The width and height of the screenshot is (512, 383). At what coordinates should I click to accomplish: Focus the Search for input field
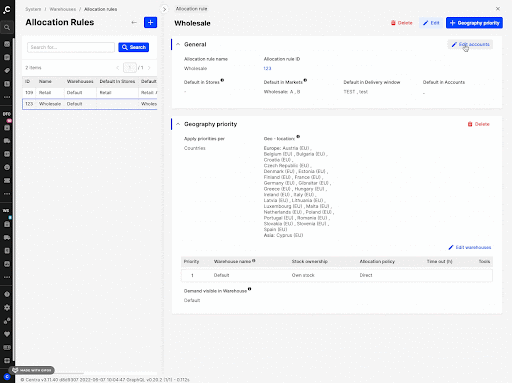pos(71,47)
